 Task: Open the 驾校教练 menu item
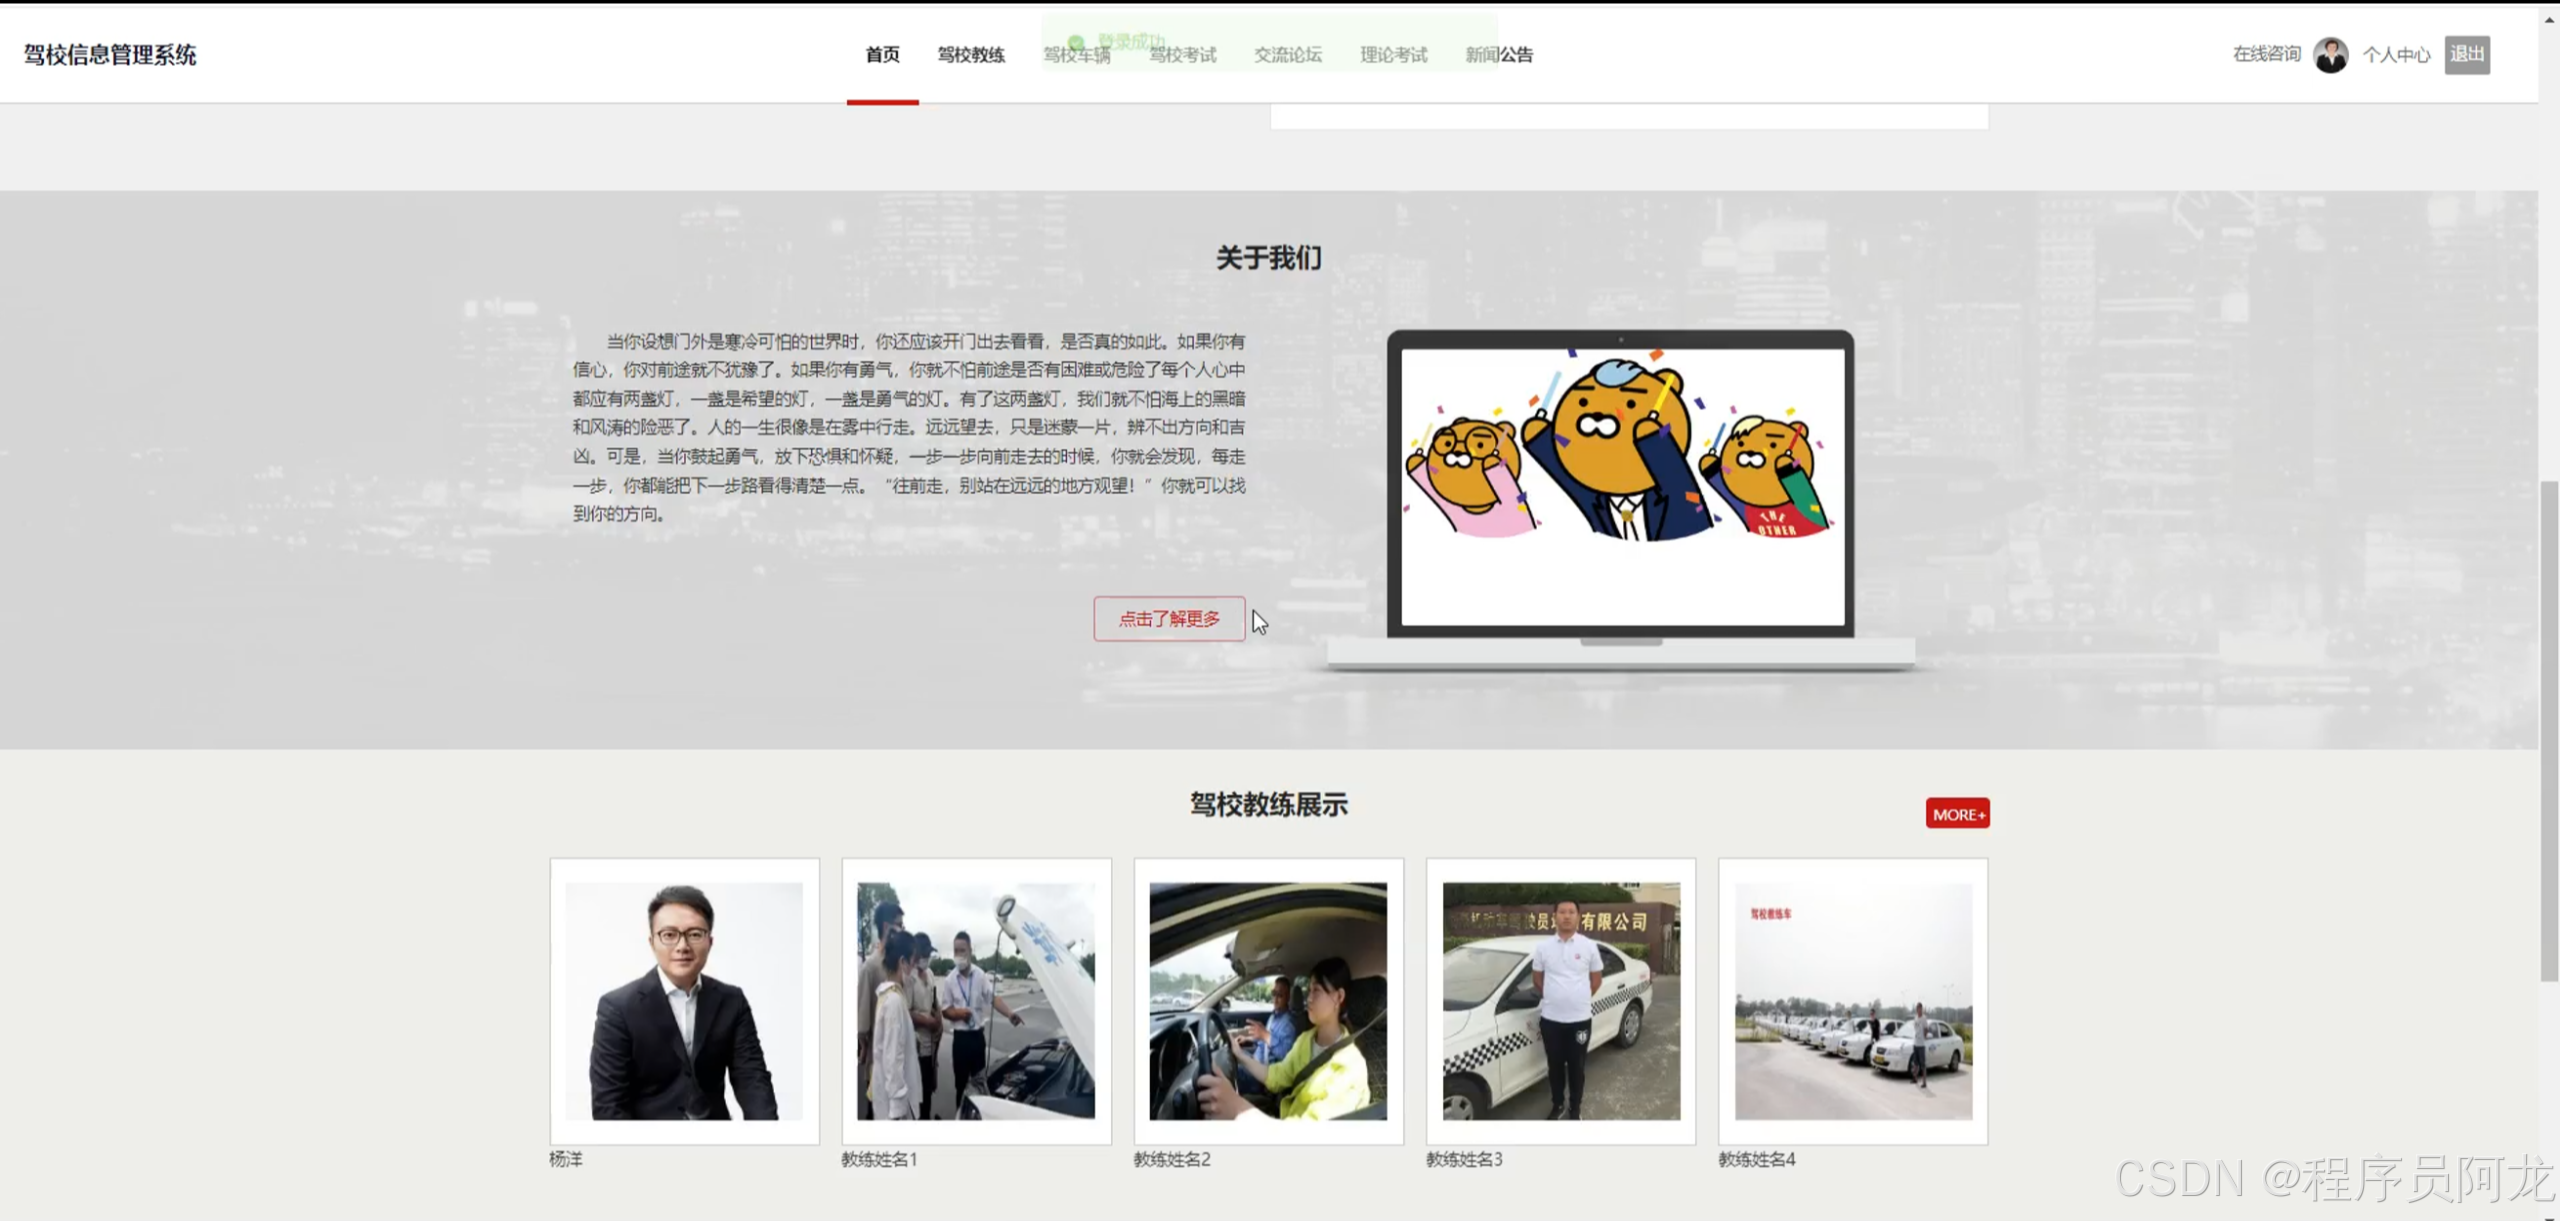click(970, 55)
